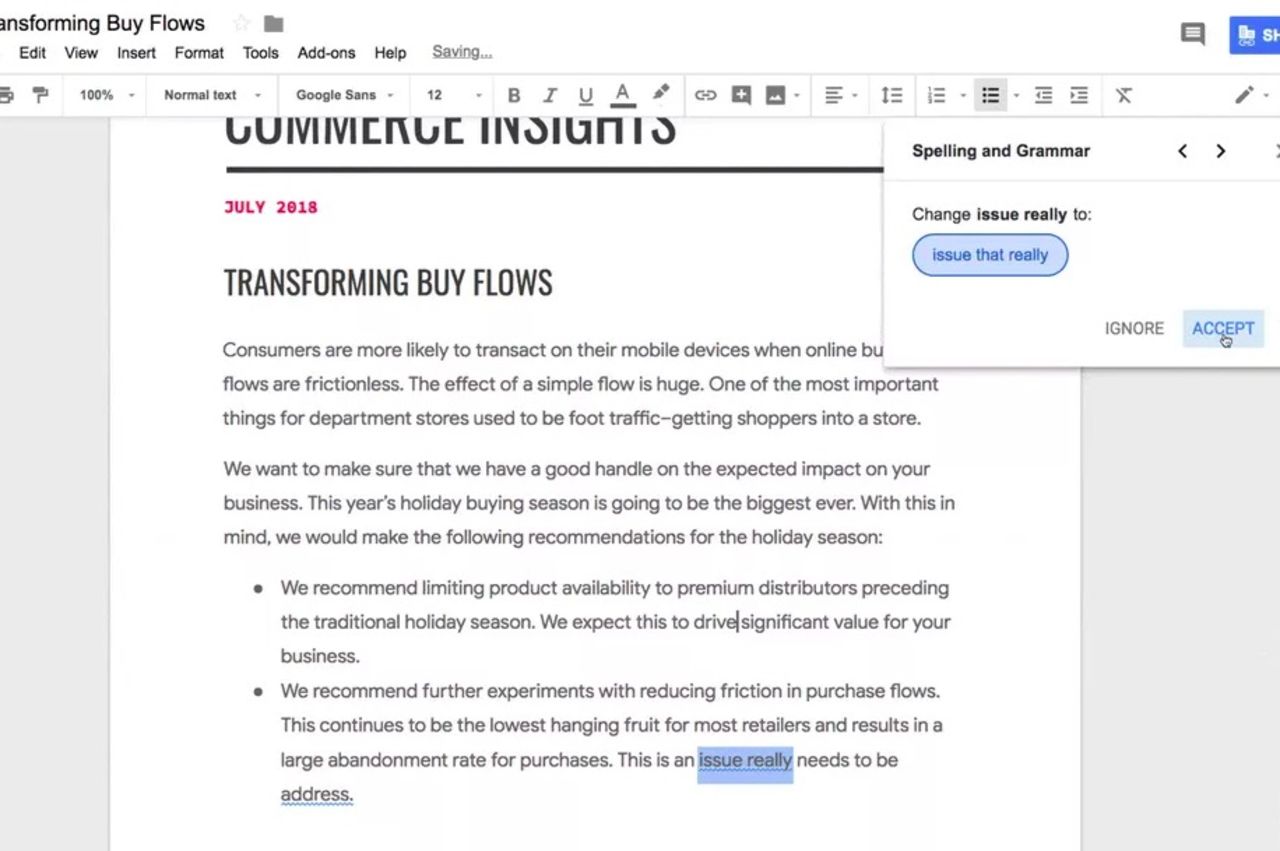
Task: Toggle bold formatting
Action: pos(514,95)
